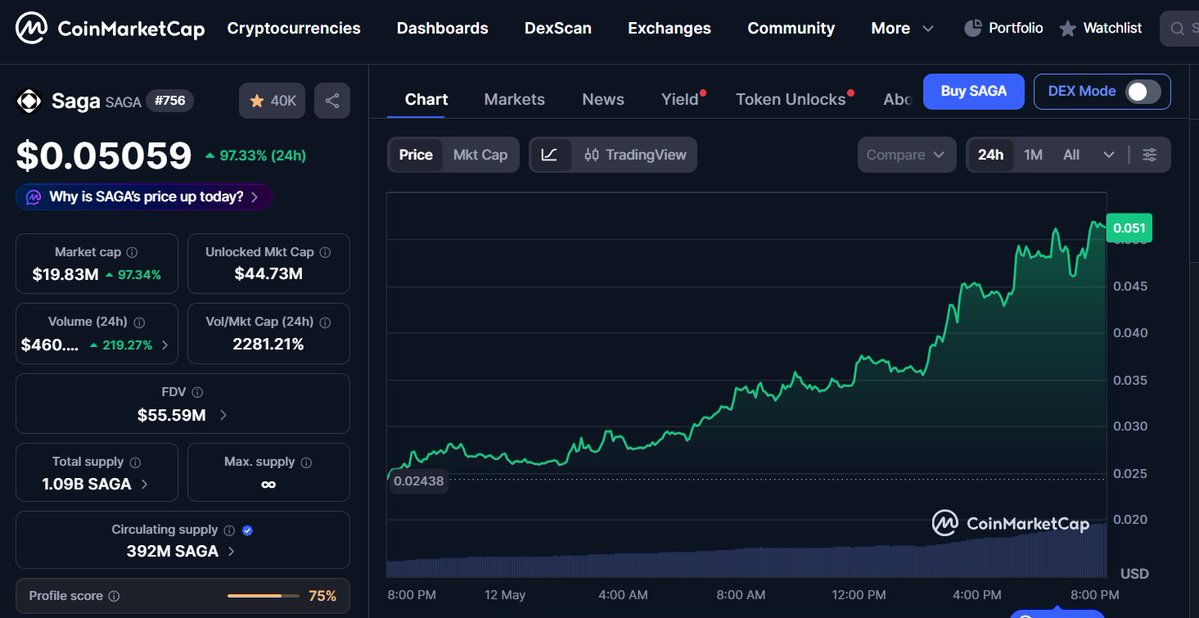The width and height of the screenshot is (1199, 618).
Task: Click the verified badge near Circulating supply
Action: 247,530
